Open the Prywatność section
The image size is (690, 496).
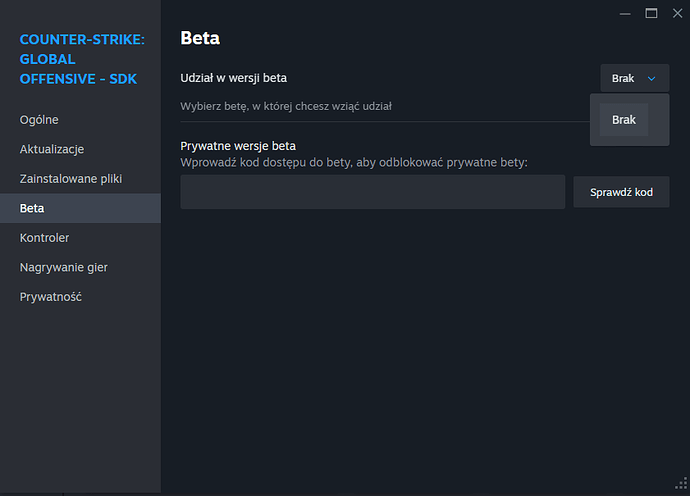80,297
